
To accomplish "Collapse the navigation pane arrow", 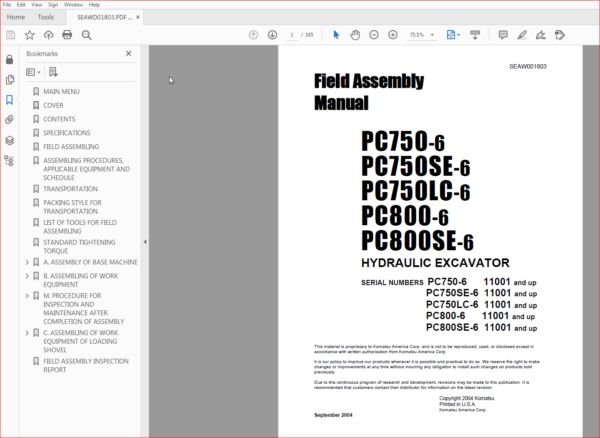I will coord(145,242).
